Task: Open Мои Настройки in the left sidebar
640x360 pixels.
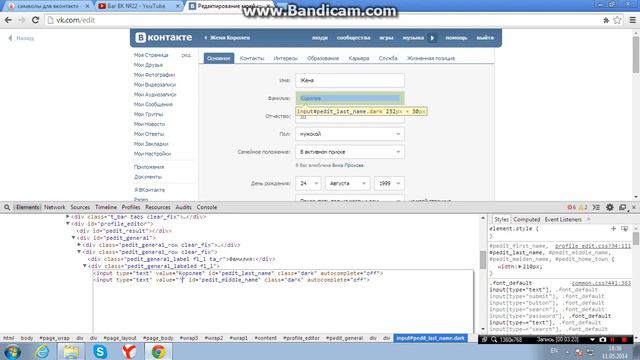Action: pyautogui.click(x=152, y=154)
